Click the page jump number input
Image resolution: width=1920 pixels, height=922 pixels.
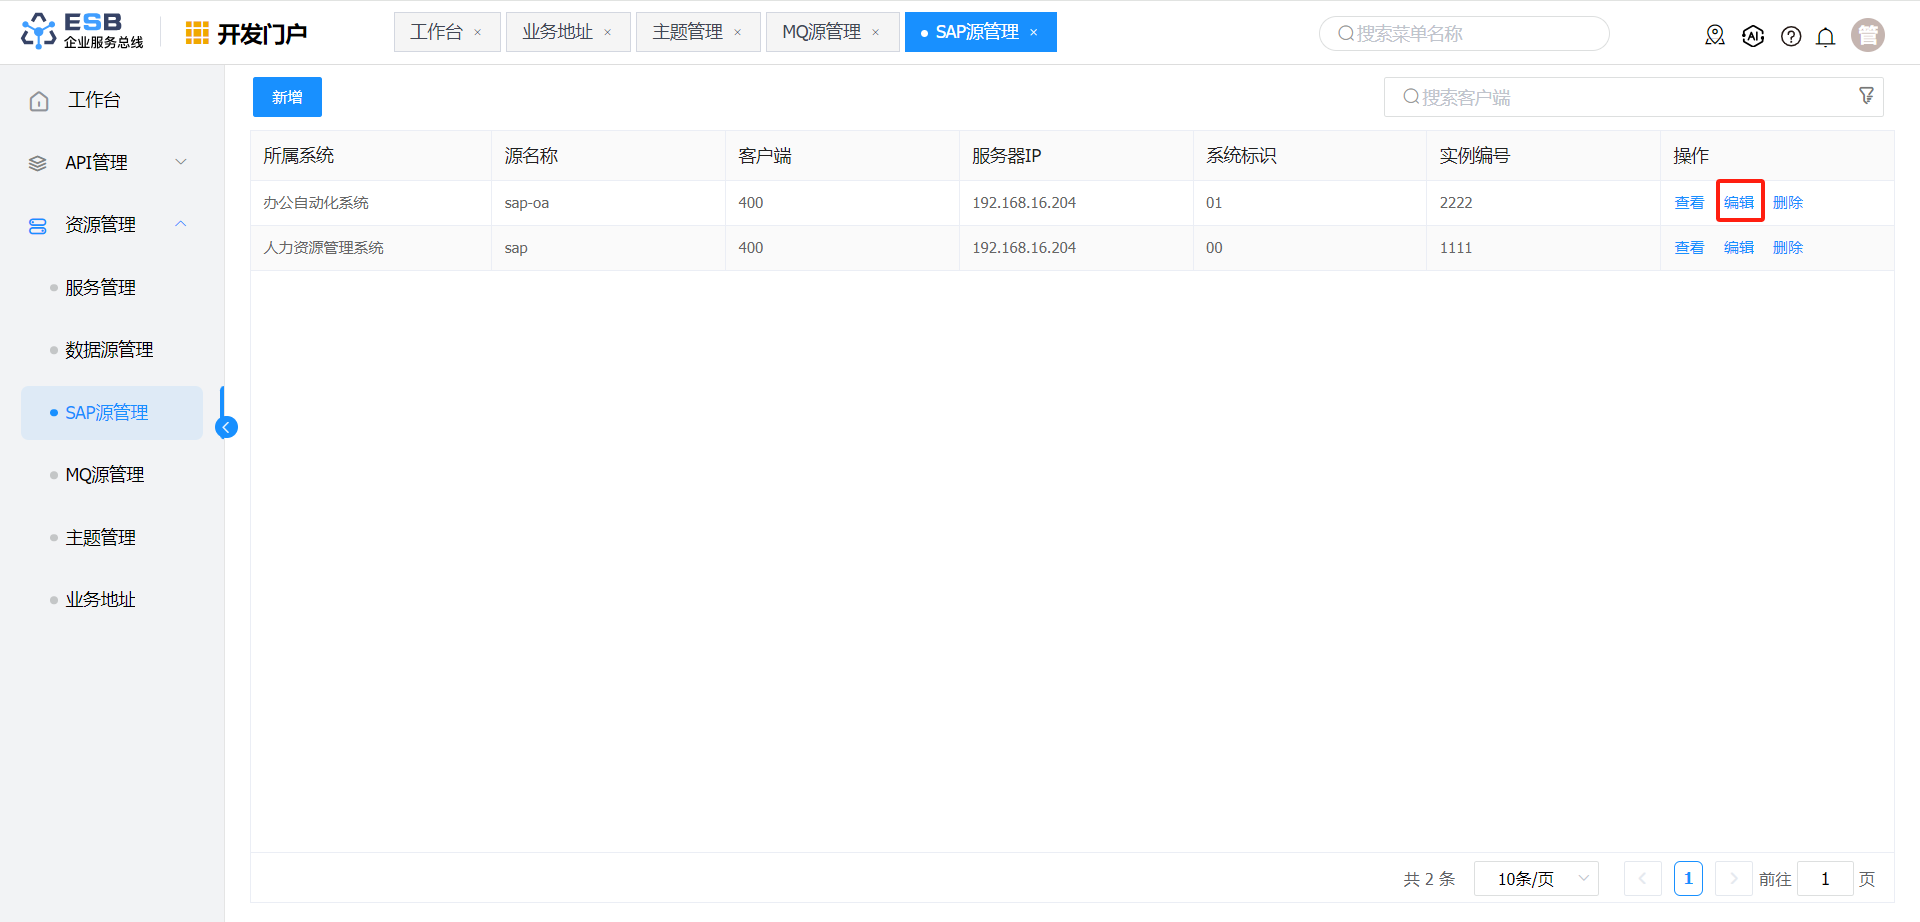point(1824,879)
